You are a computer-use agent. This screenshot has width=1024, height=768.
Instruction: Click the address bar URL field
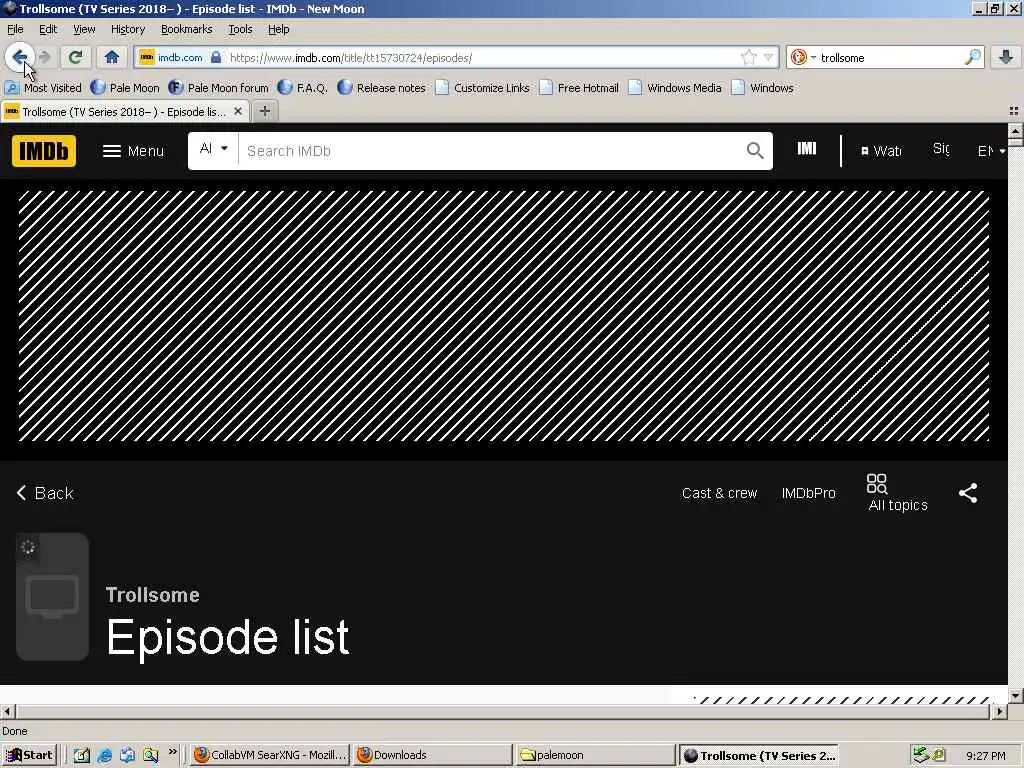click(483, 57)
